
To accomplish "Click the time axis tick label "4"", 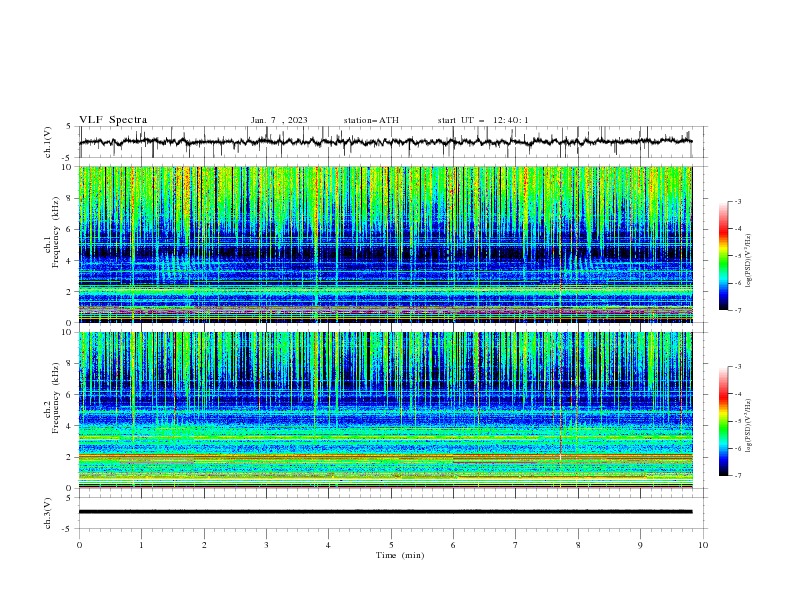I will point(328,545).
